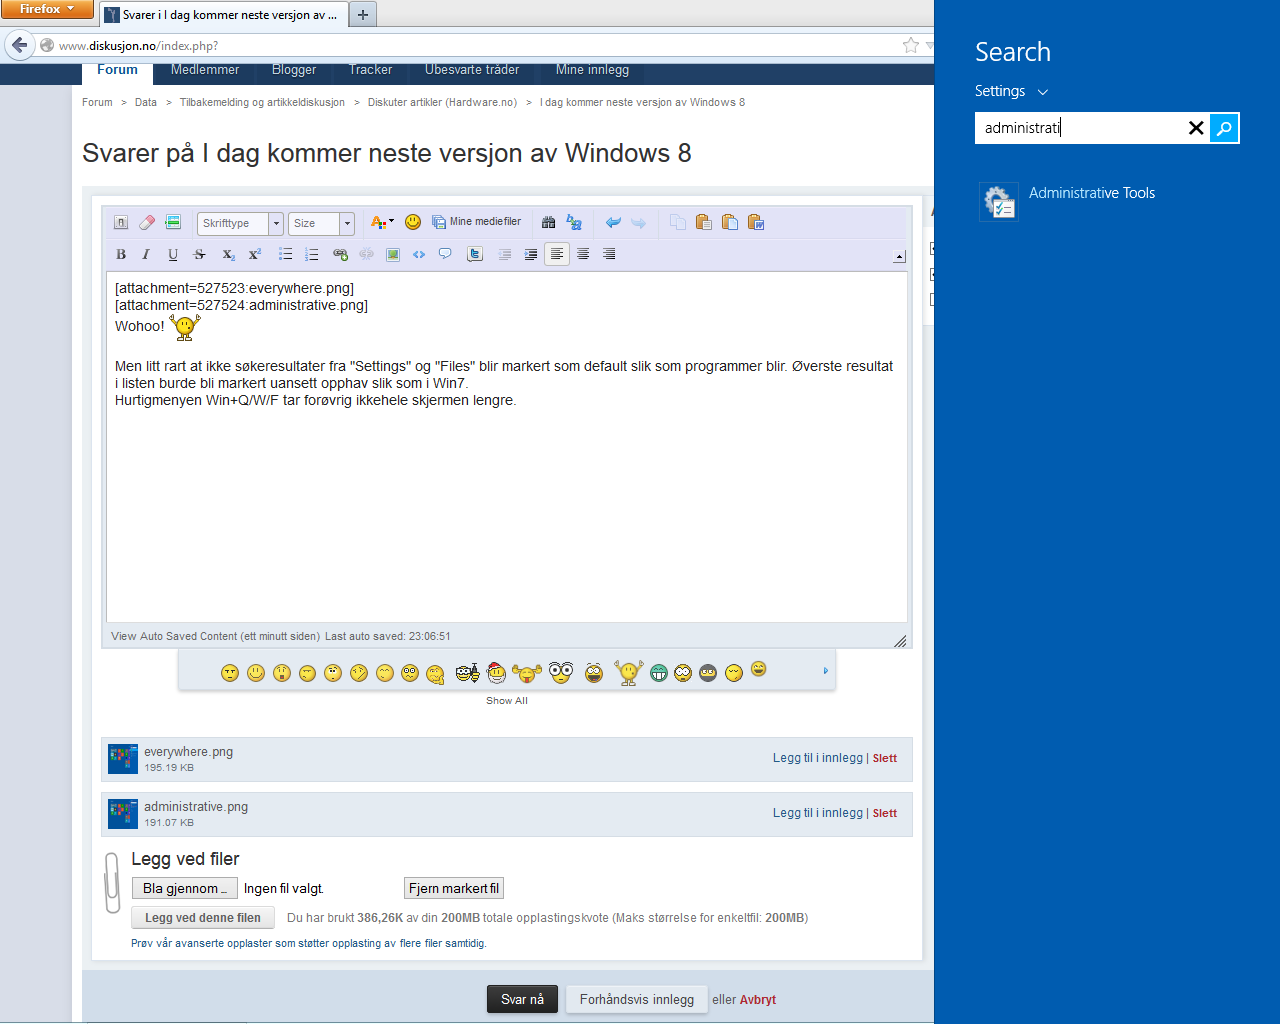This screenshot has height=1024, width=1280.
Task: Toggle italic formatting
Action: pos(147,254)
